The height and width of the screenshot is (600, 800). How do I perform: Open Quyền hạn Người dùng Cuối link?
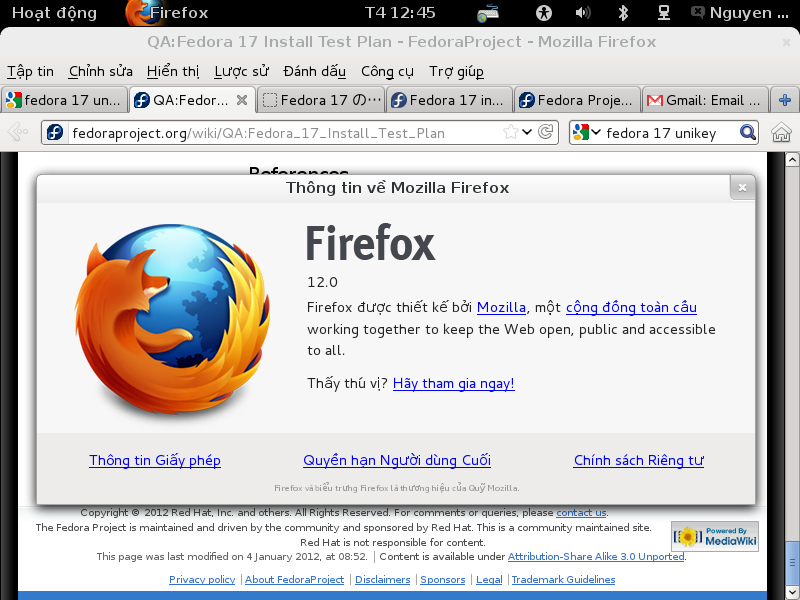point(397,460)
